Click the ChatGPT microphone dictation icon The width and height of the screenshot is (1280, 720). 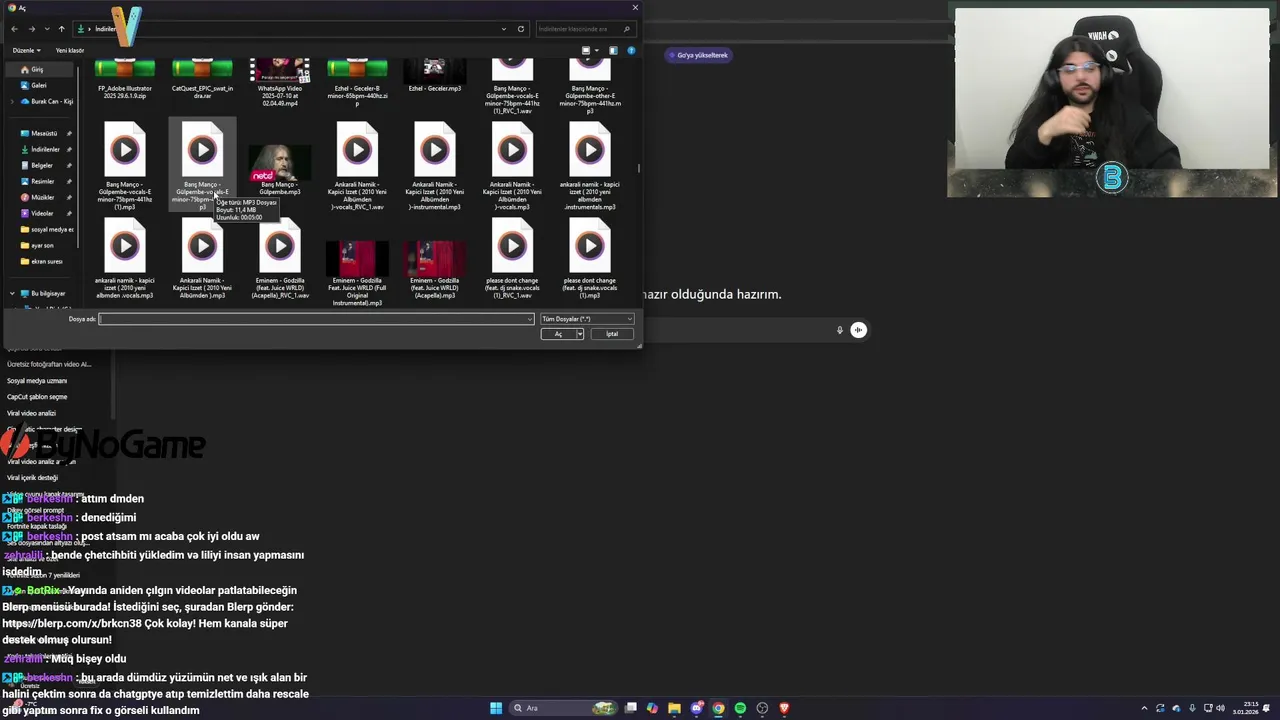[x=840, y=330]
